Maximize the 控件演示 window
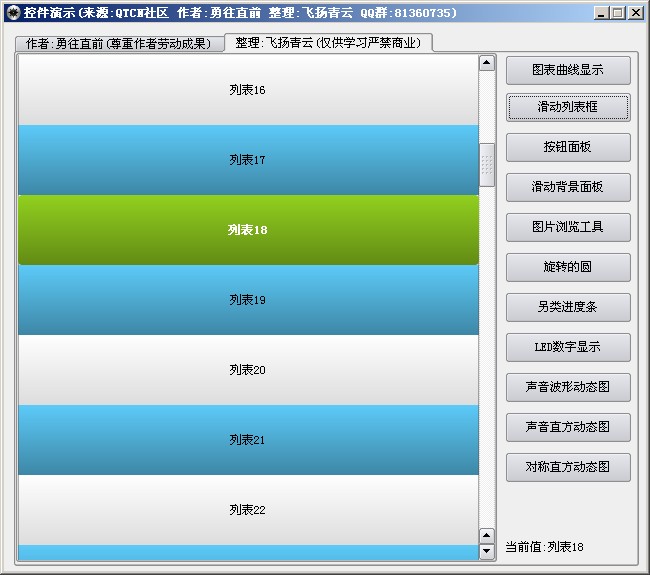Viewport: 650px width, 575px height. click(x=618, y=13)
